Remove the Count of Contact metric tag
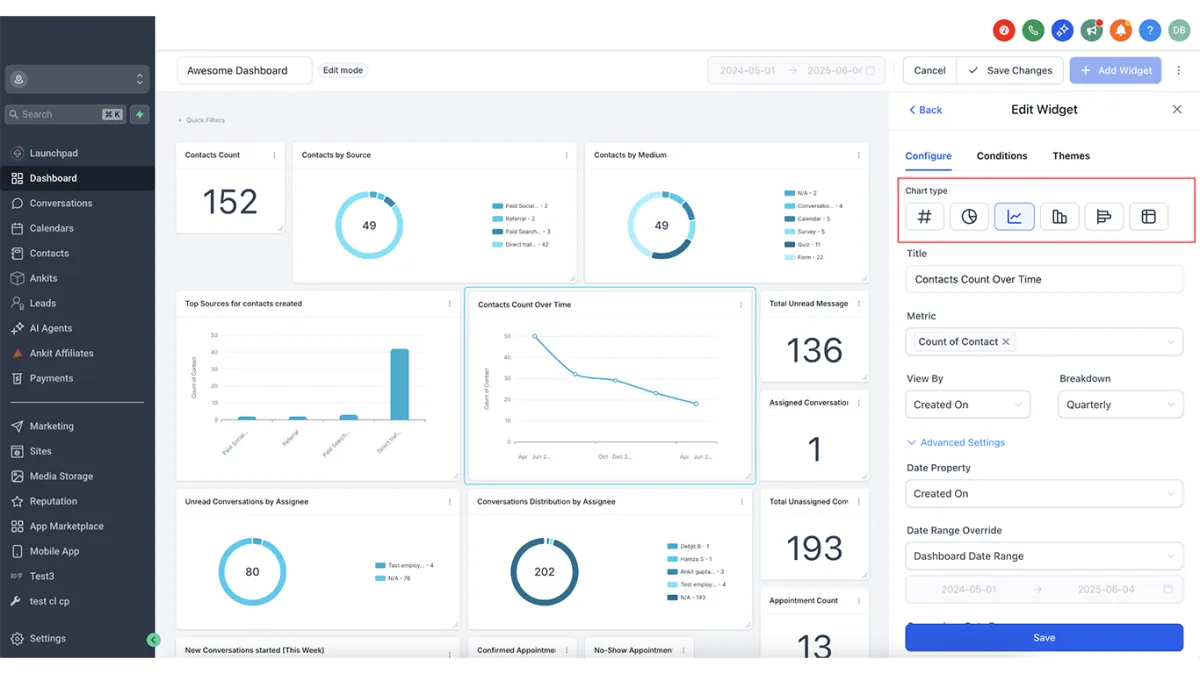The width and height of the screenshot is (1200, 674). coord(1006,341)
